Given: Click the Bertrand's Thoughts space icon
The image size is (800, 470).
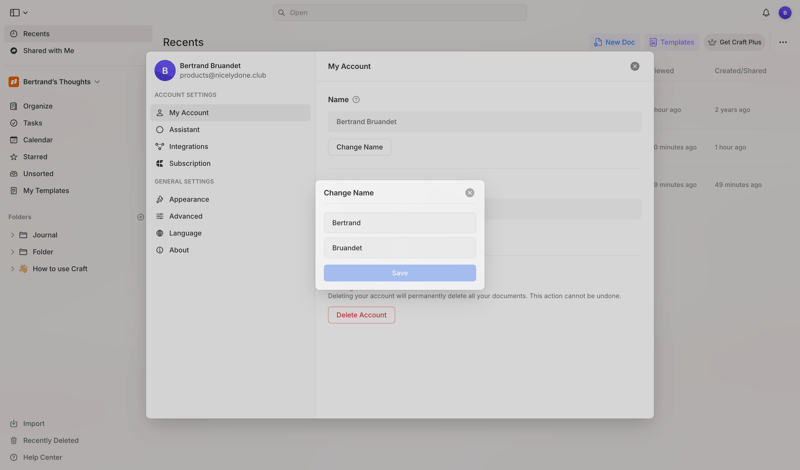Looking at the screenshot, I should pyautogui.click(x=14, y=82).
